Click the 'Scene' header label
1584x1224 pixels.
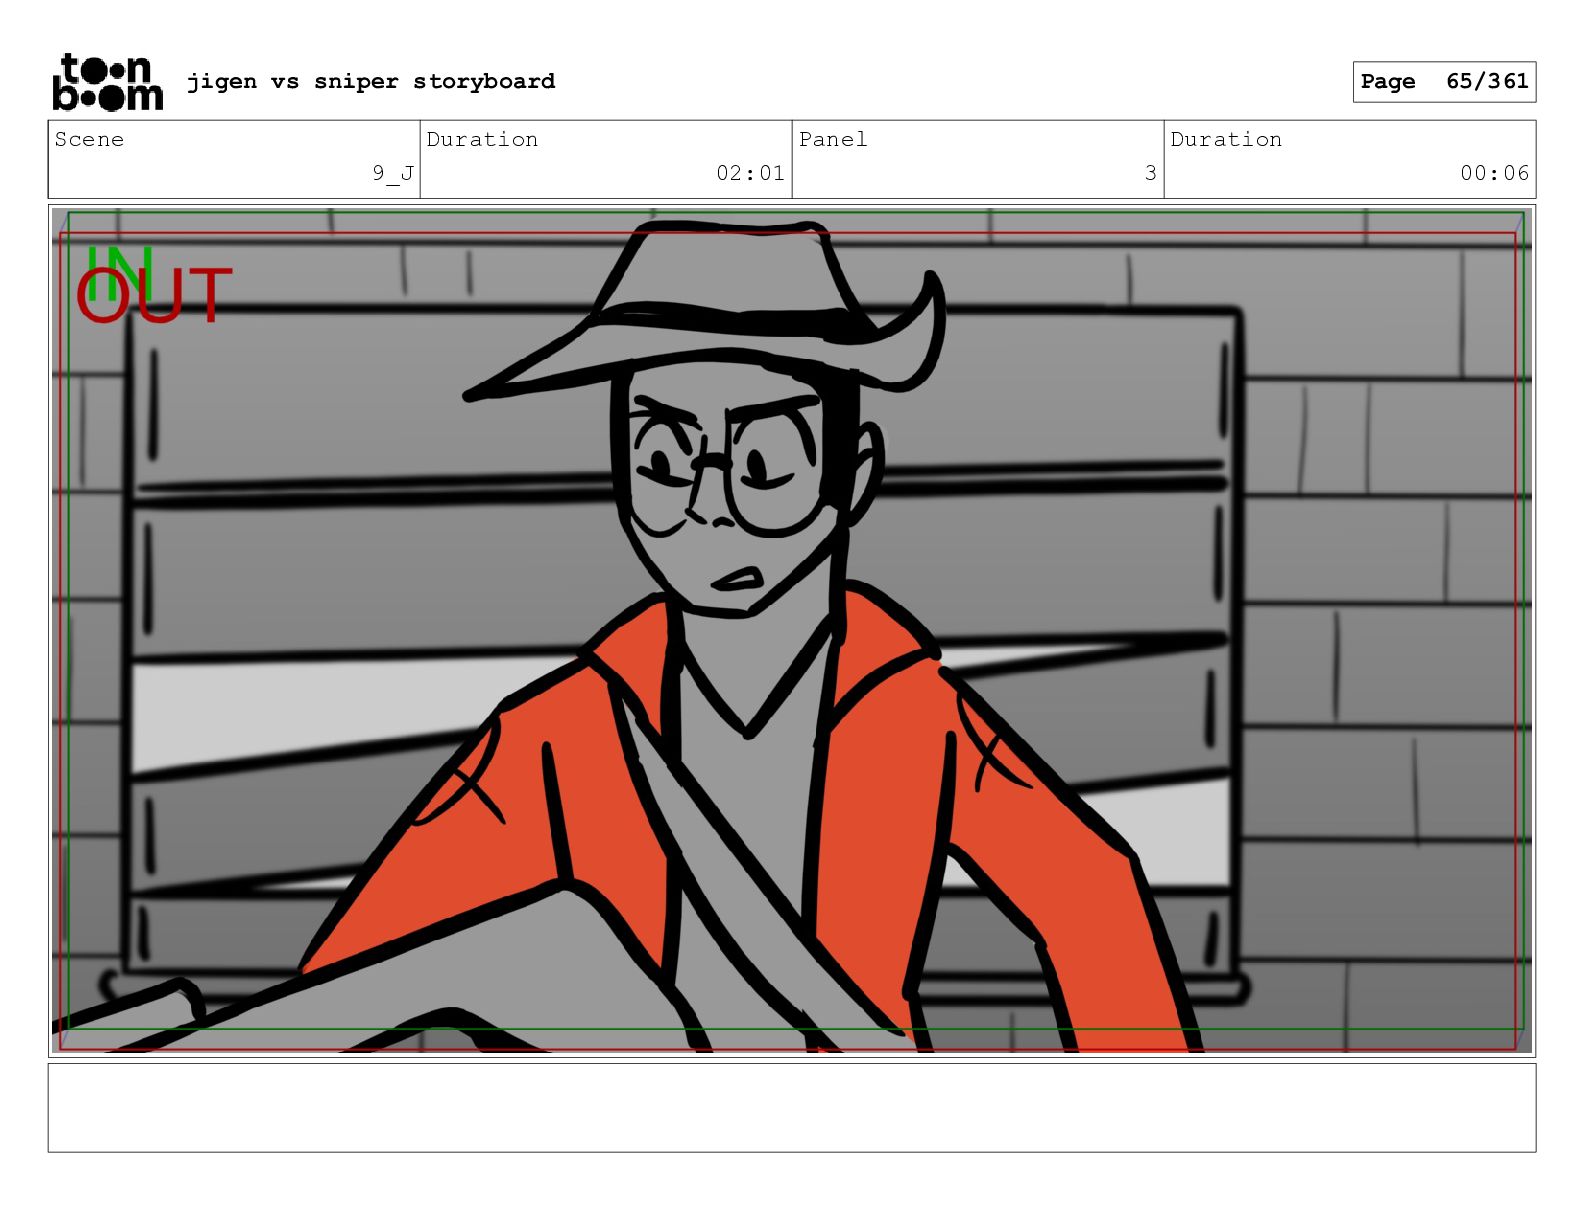[x=89, y=139]
